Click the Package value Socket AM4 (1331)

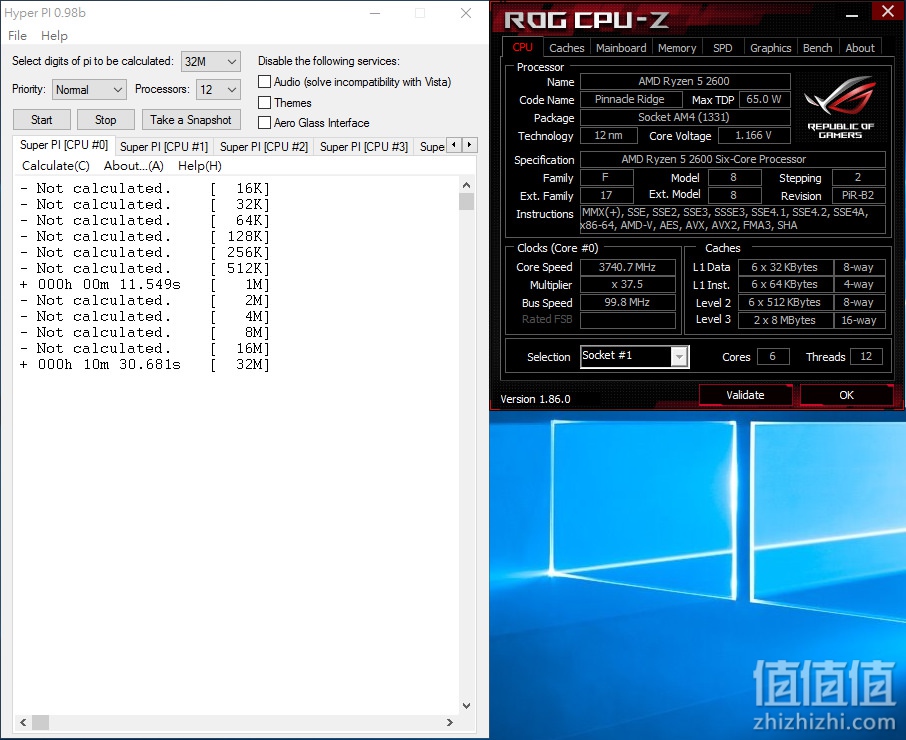[685, 117]
